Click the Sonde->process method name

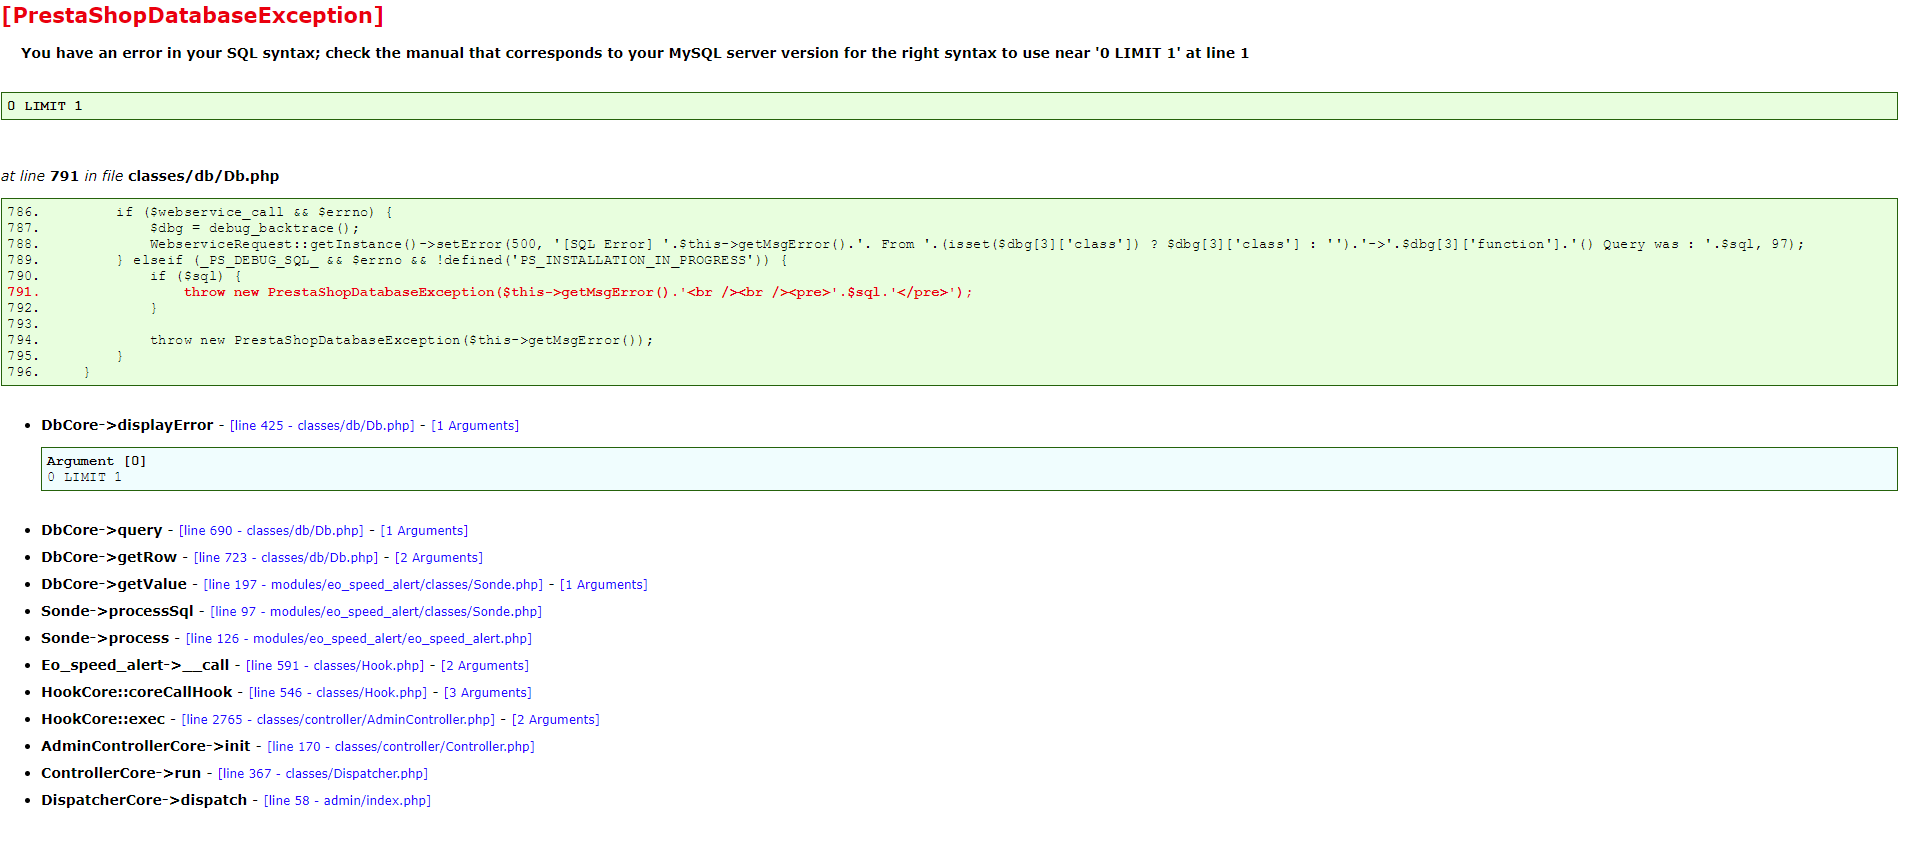(105, 638)
